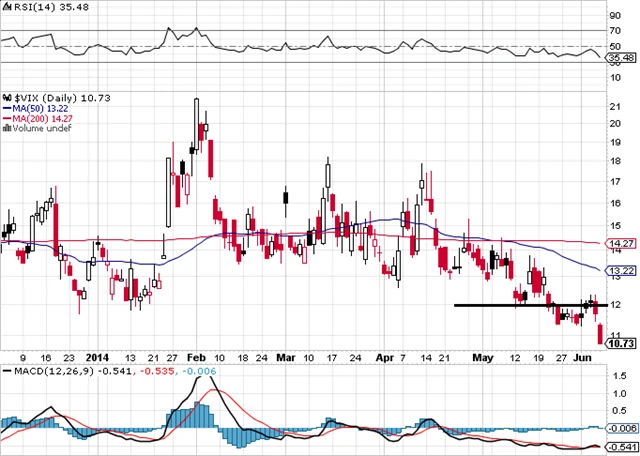Viewport: 640px width, 456px height.
Task: Click the final red candle in June
Action: (x=600, y=335)
